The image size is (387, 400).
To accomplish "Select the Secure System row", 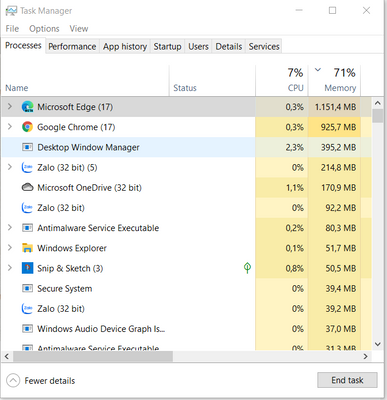I will [x=186, y=288].
